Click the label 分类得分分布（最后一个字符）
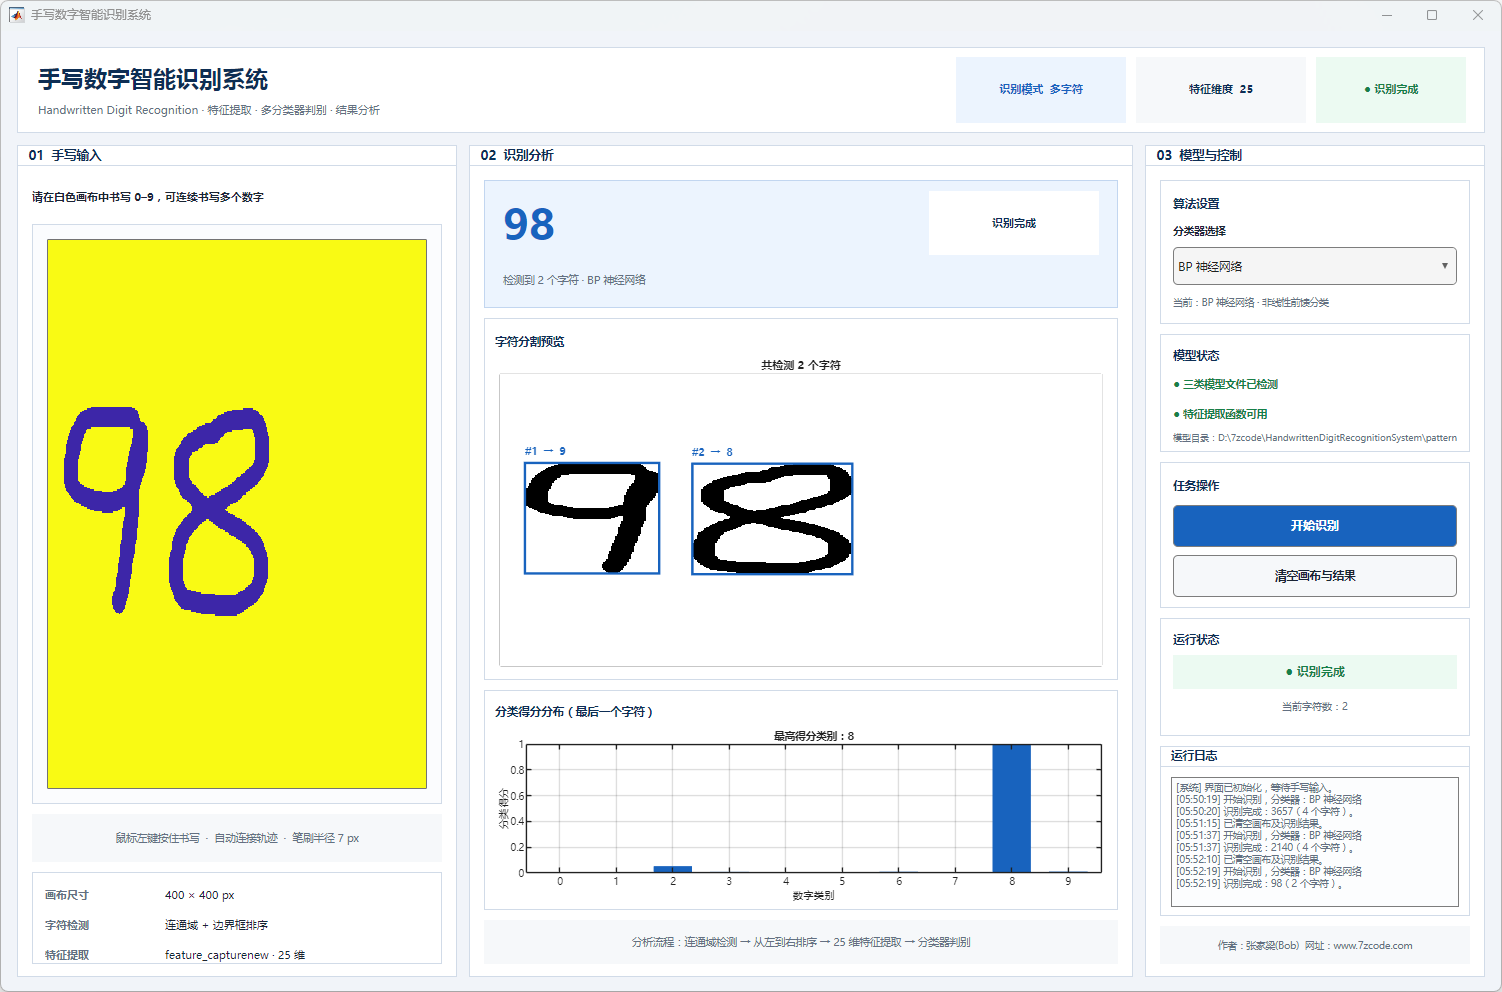The height and width of the screenshot is (992, 1502). [x=574, y=712]
